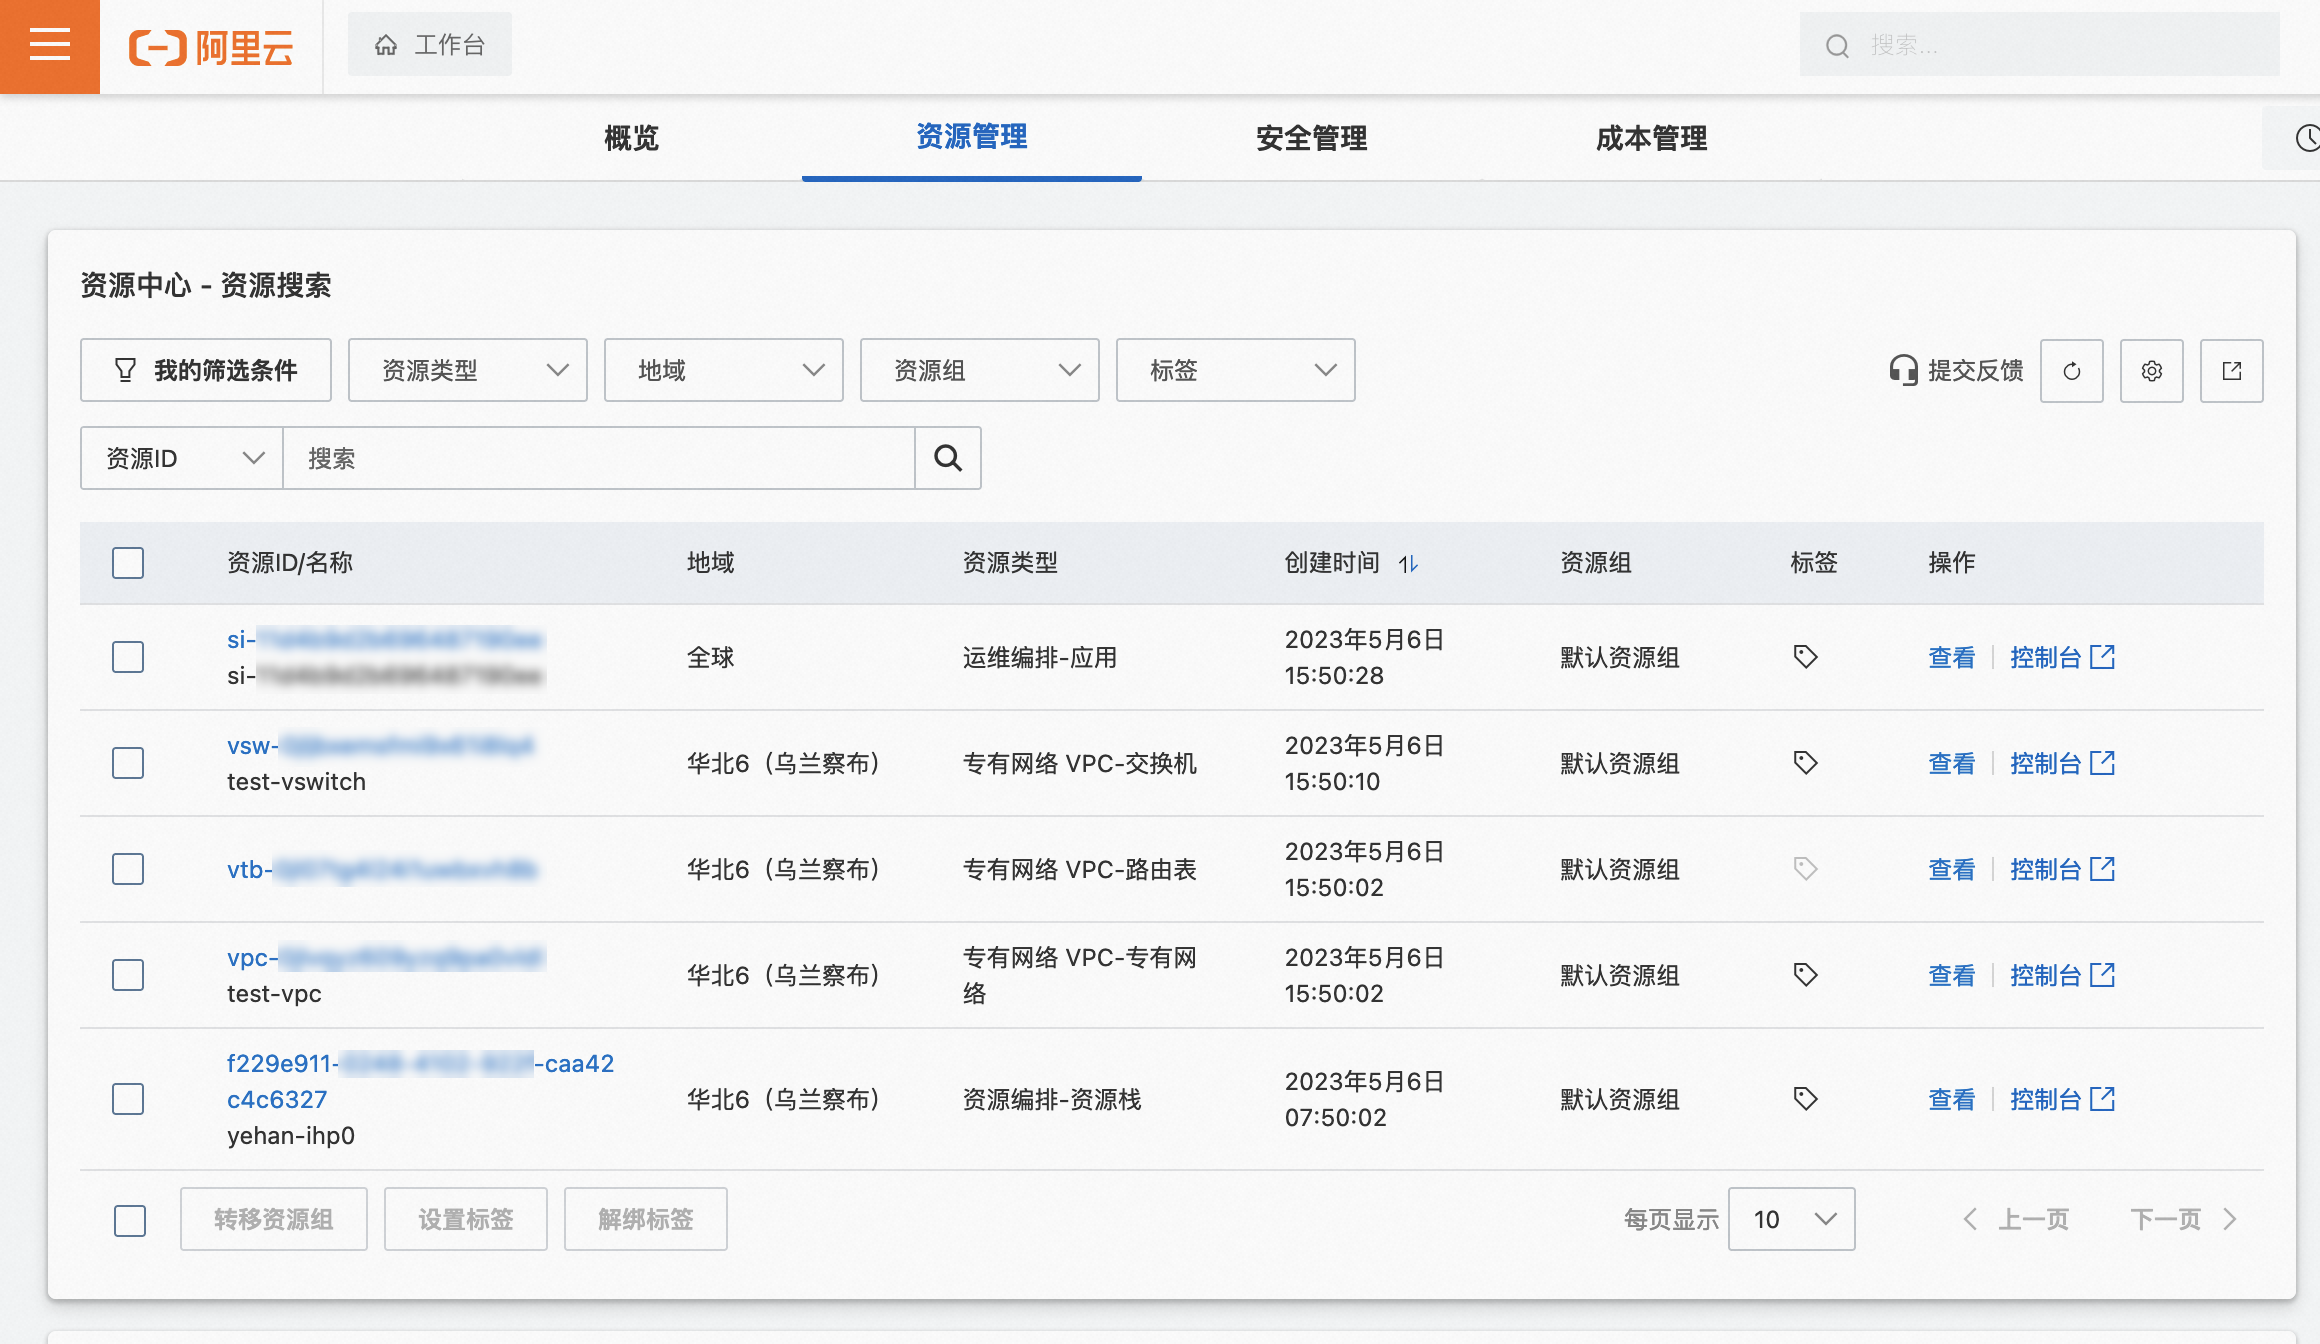The height and width of the screenshot is (1344, 2320).
Task: Open 我的筛选条件 saved filters
Action: (205, 371)
